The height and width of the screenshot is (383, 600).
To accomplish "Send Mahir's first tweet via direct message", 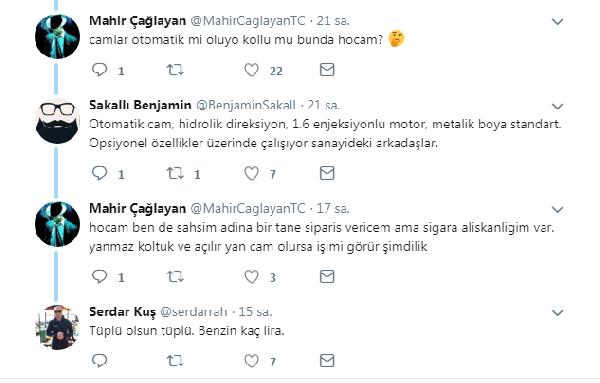I will click(327, 70).
